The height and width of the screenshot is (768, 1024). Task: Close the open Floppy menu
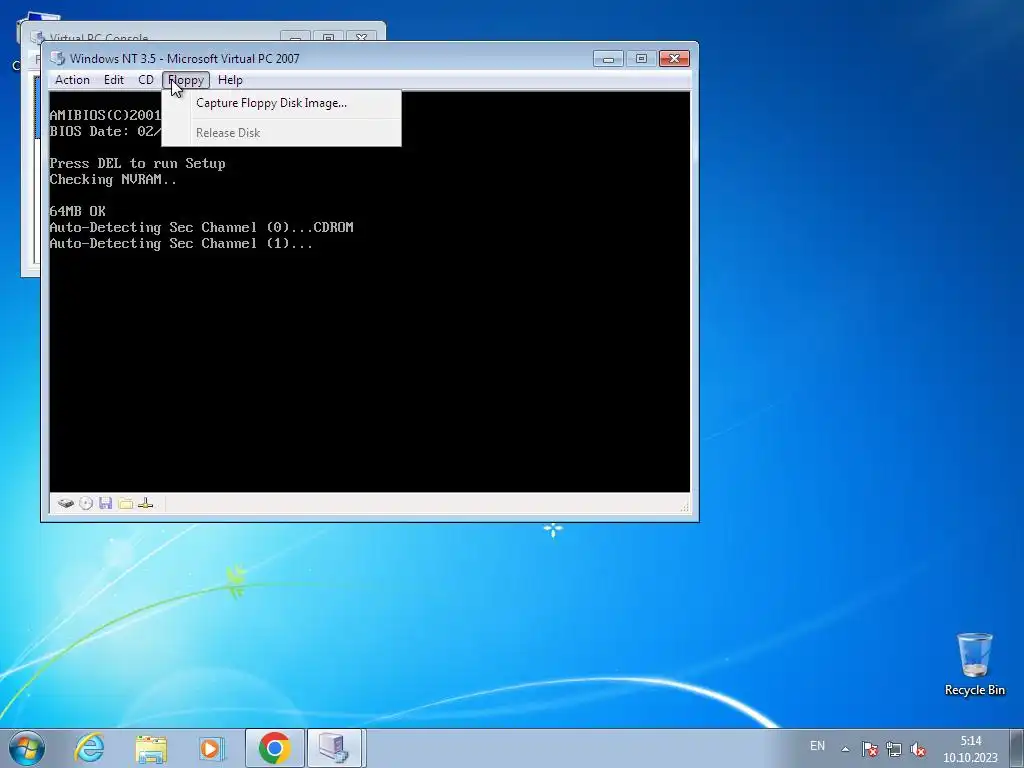(x=186, y=80)
